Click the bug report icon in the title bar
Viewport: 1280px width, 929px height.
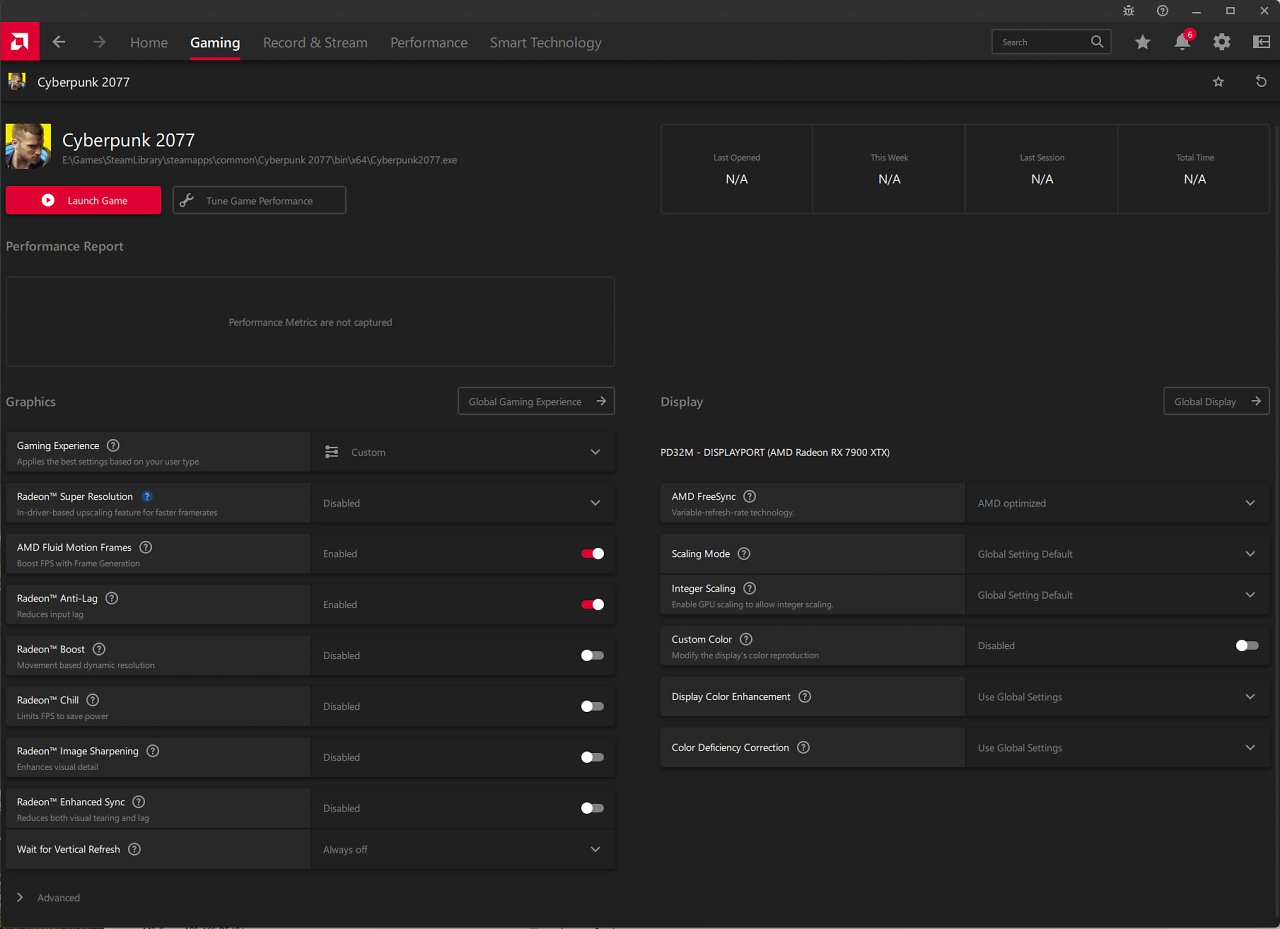[1129, 11]
